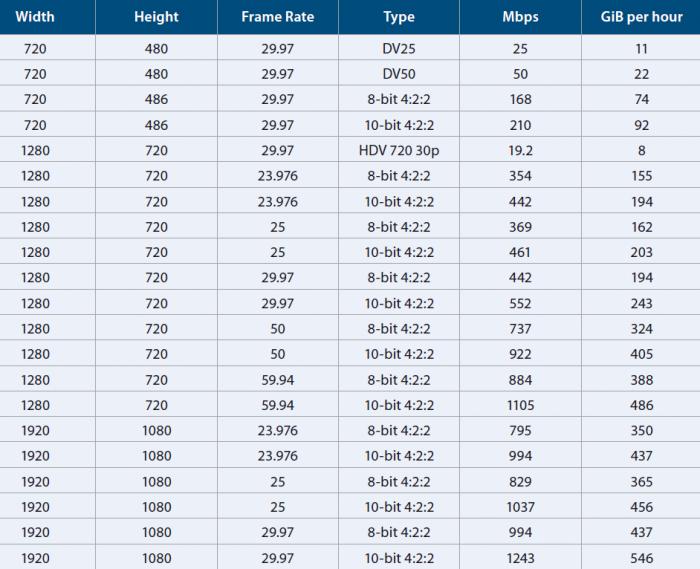
Task: Select the 1105 Mbps cell
Action: pyautogui.click(x=521, y=405)
